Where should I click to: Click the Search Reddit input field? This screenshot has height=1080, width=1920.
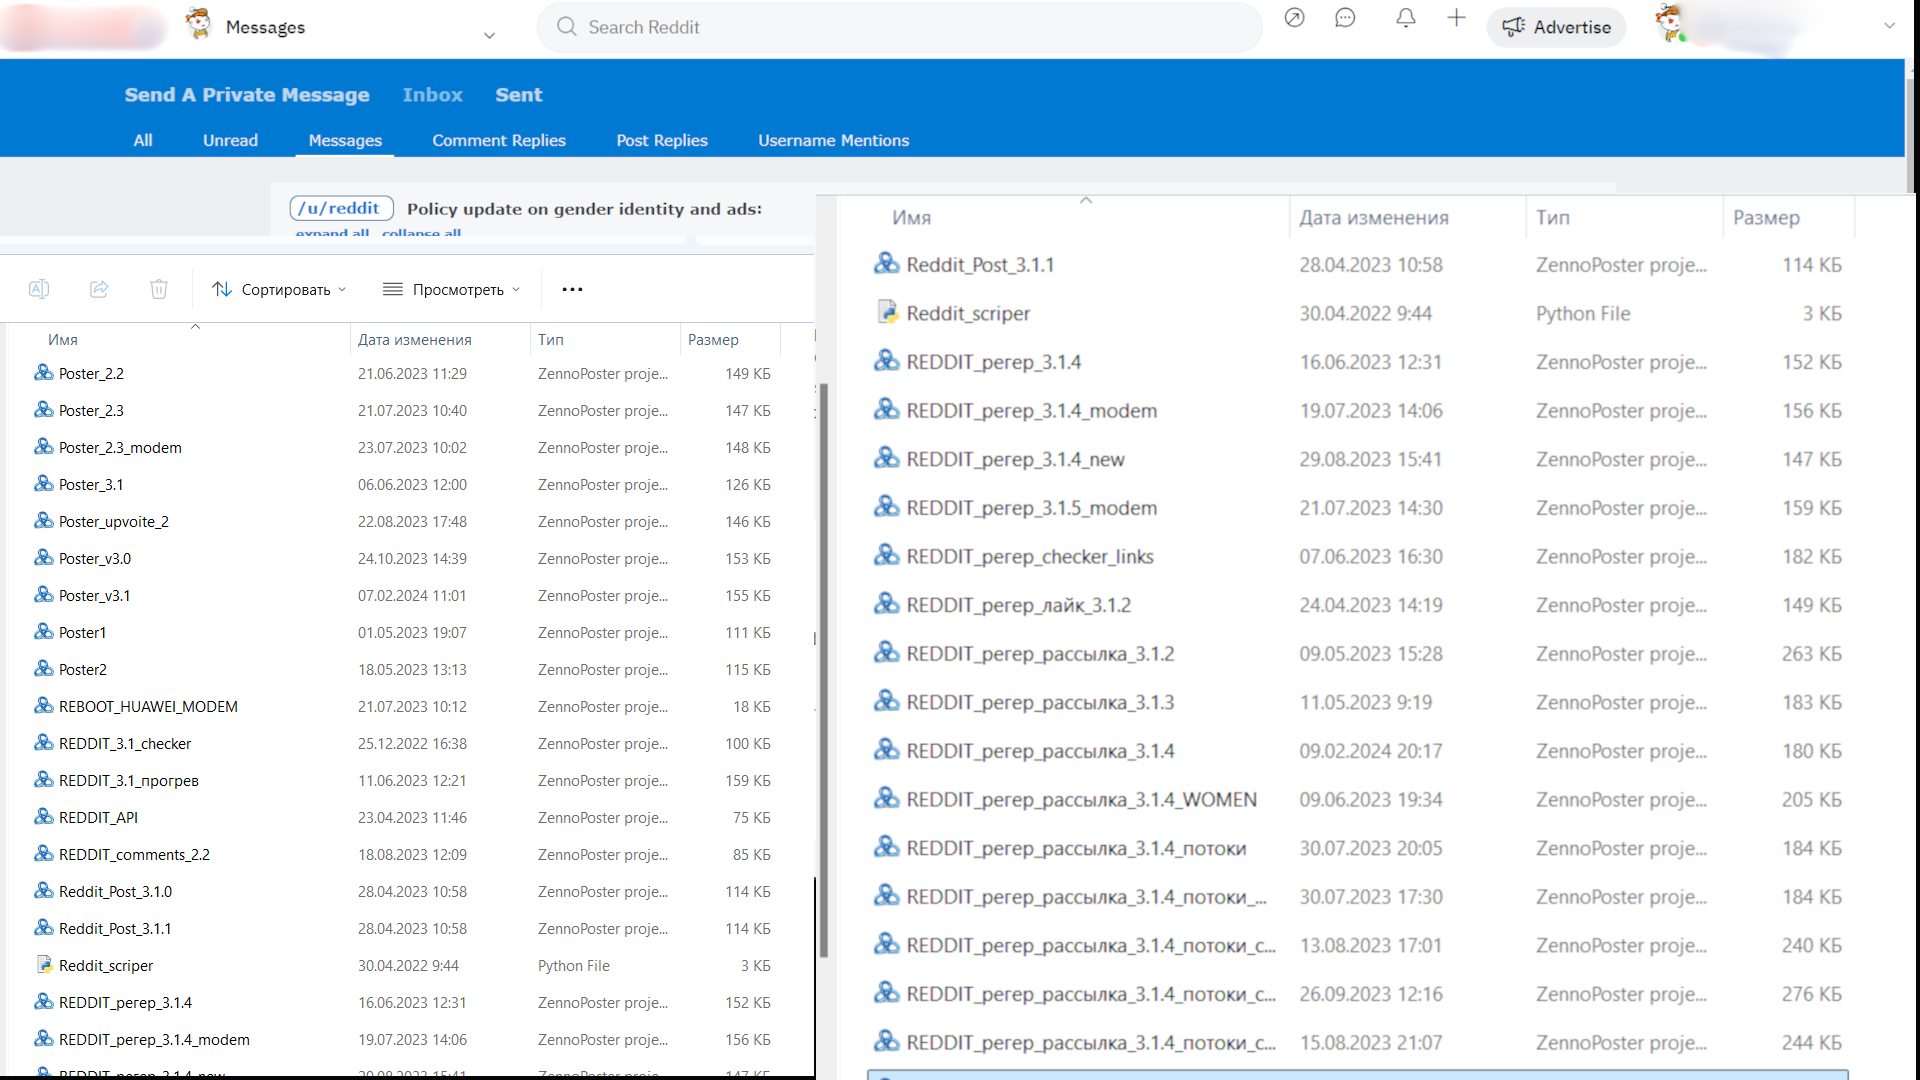900,27
